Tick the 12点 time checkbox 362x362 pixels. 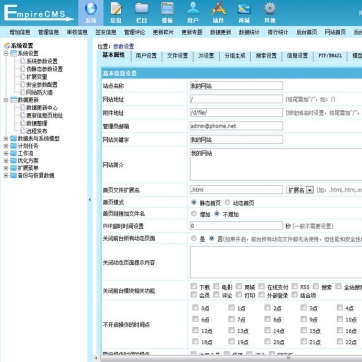(195, 330)
